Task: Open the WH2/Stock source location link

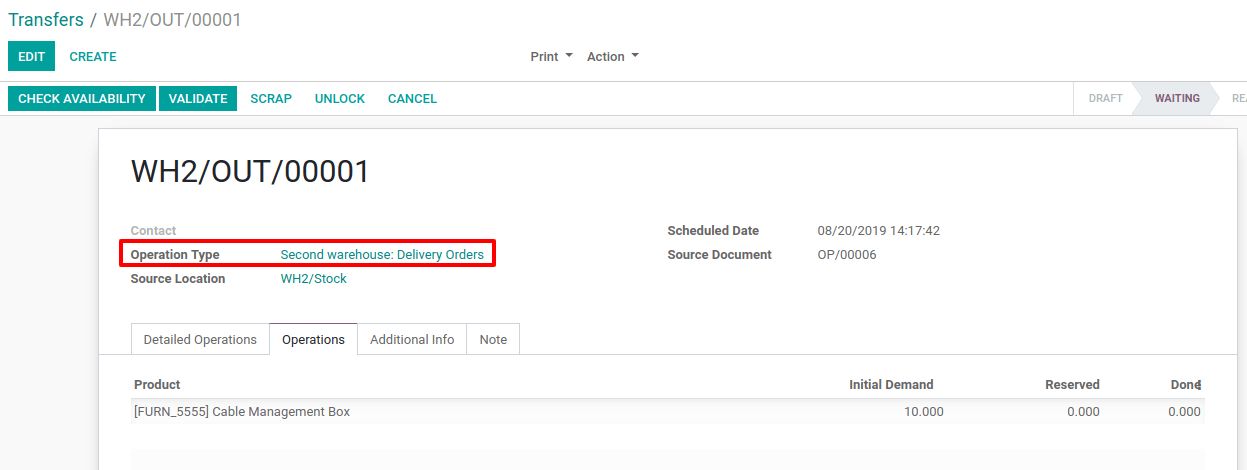Action: tap(314, 279)
